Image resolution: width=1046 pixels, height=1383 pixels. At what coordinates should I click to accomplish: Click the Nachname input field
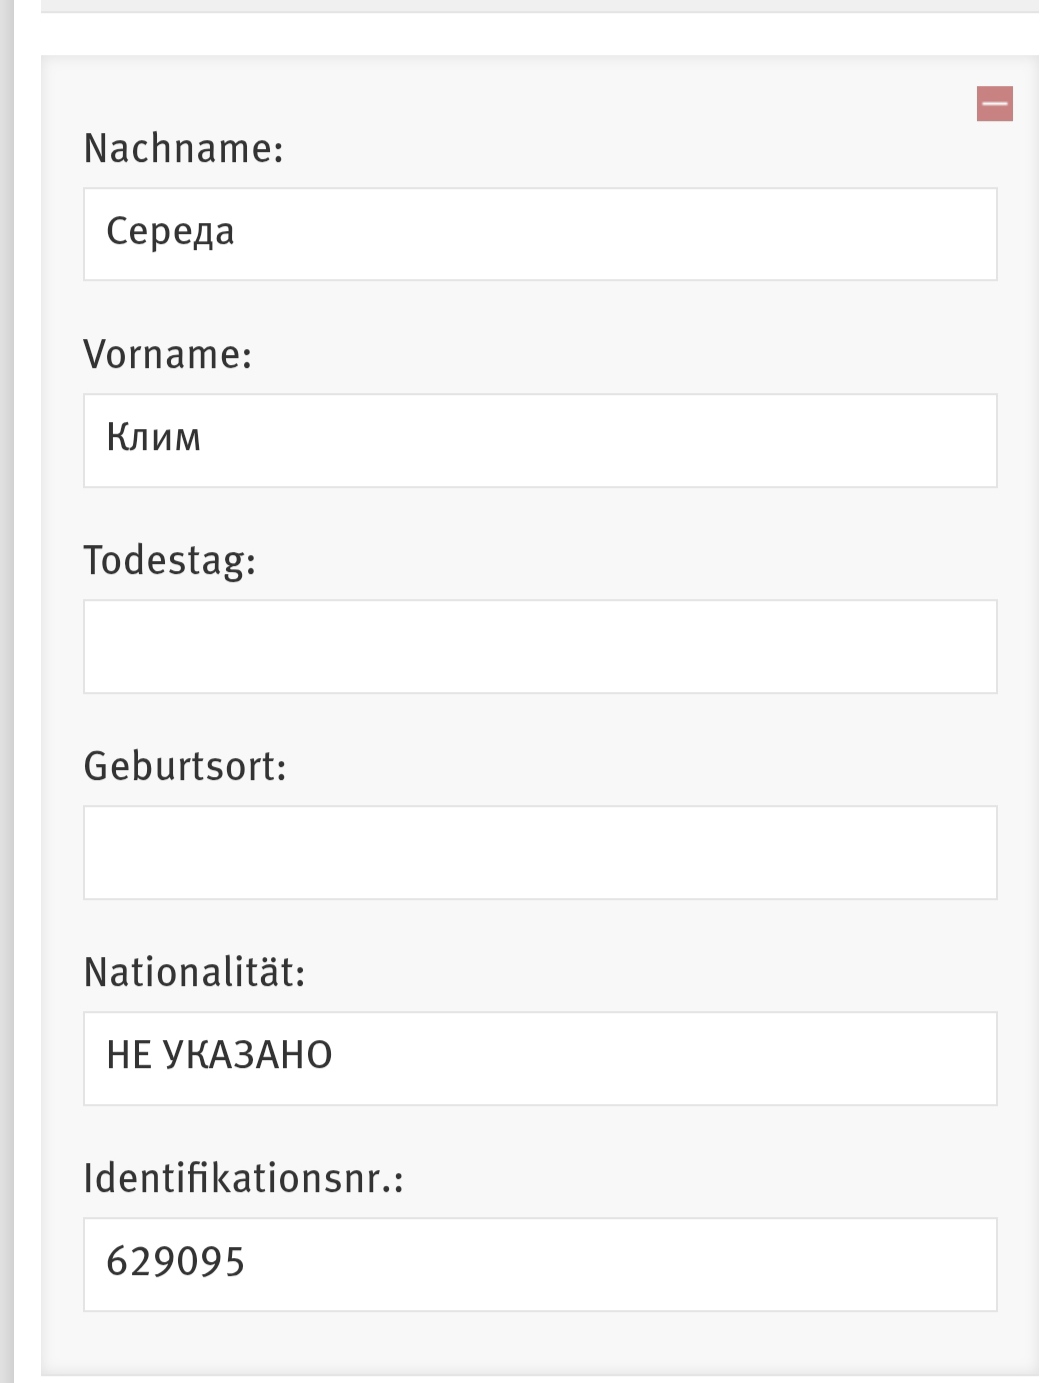coord(540,234)
